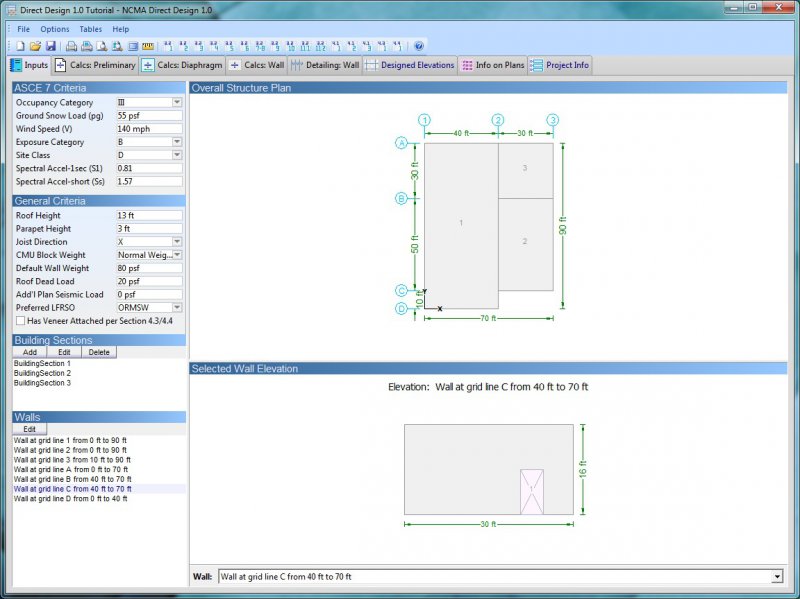Open the Occupancy Category dropdown
Image resolution: width=800 pixels, height=599 pixels.
[177, 103]
